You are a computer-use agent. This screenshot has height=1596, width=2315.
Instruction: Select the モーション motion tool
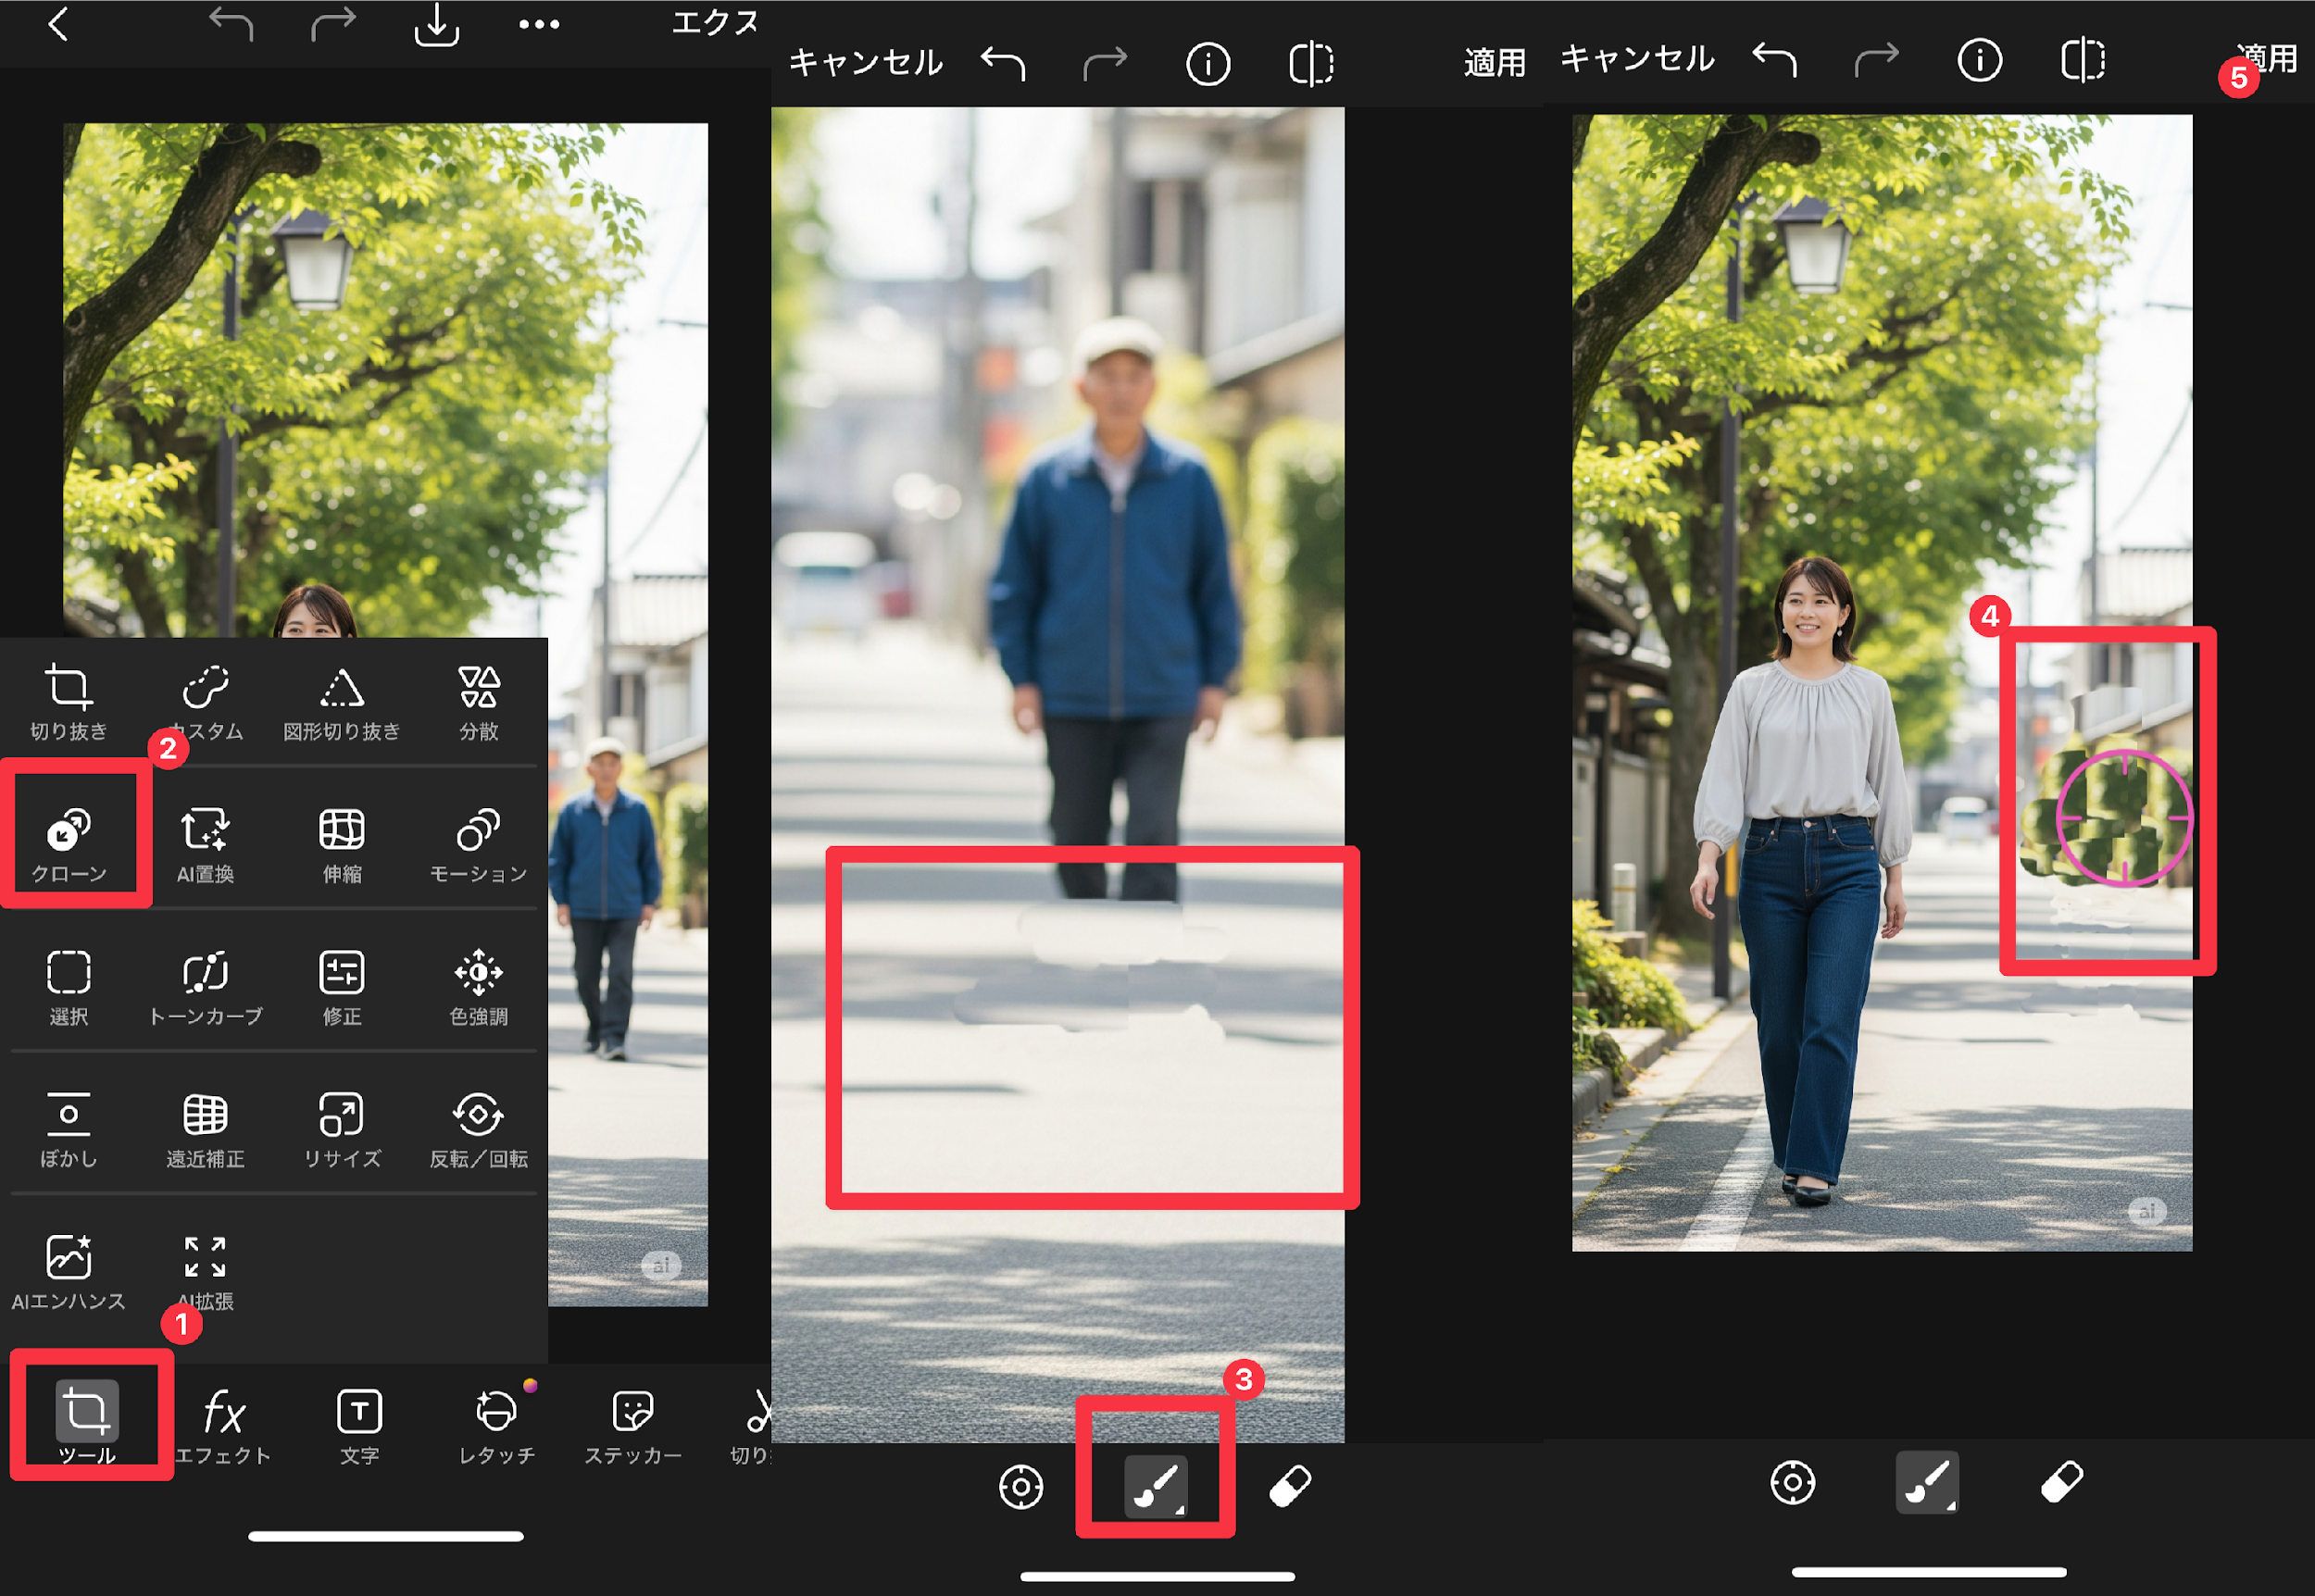478,846
